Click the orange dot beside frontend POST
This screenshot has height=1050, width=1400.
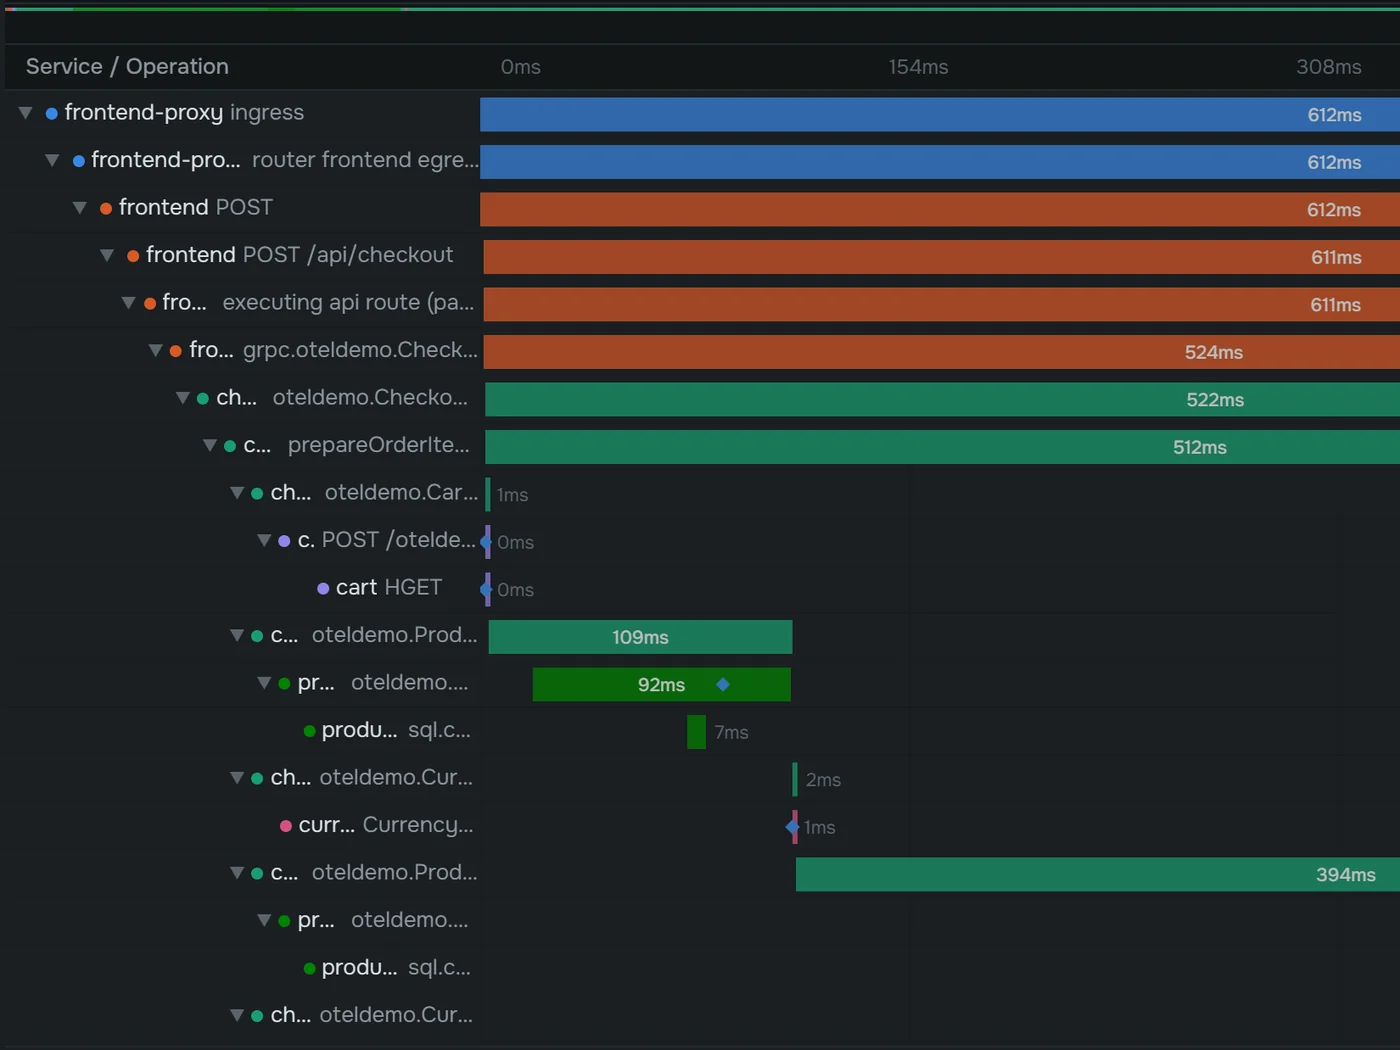point(105,208)
